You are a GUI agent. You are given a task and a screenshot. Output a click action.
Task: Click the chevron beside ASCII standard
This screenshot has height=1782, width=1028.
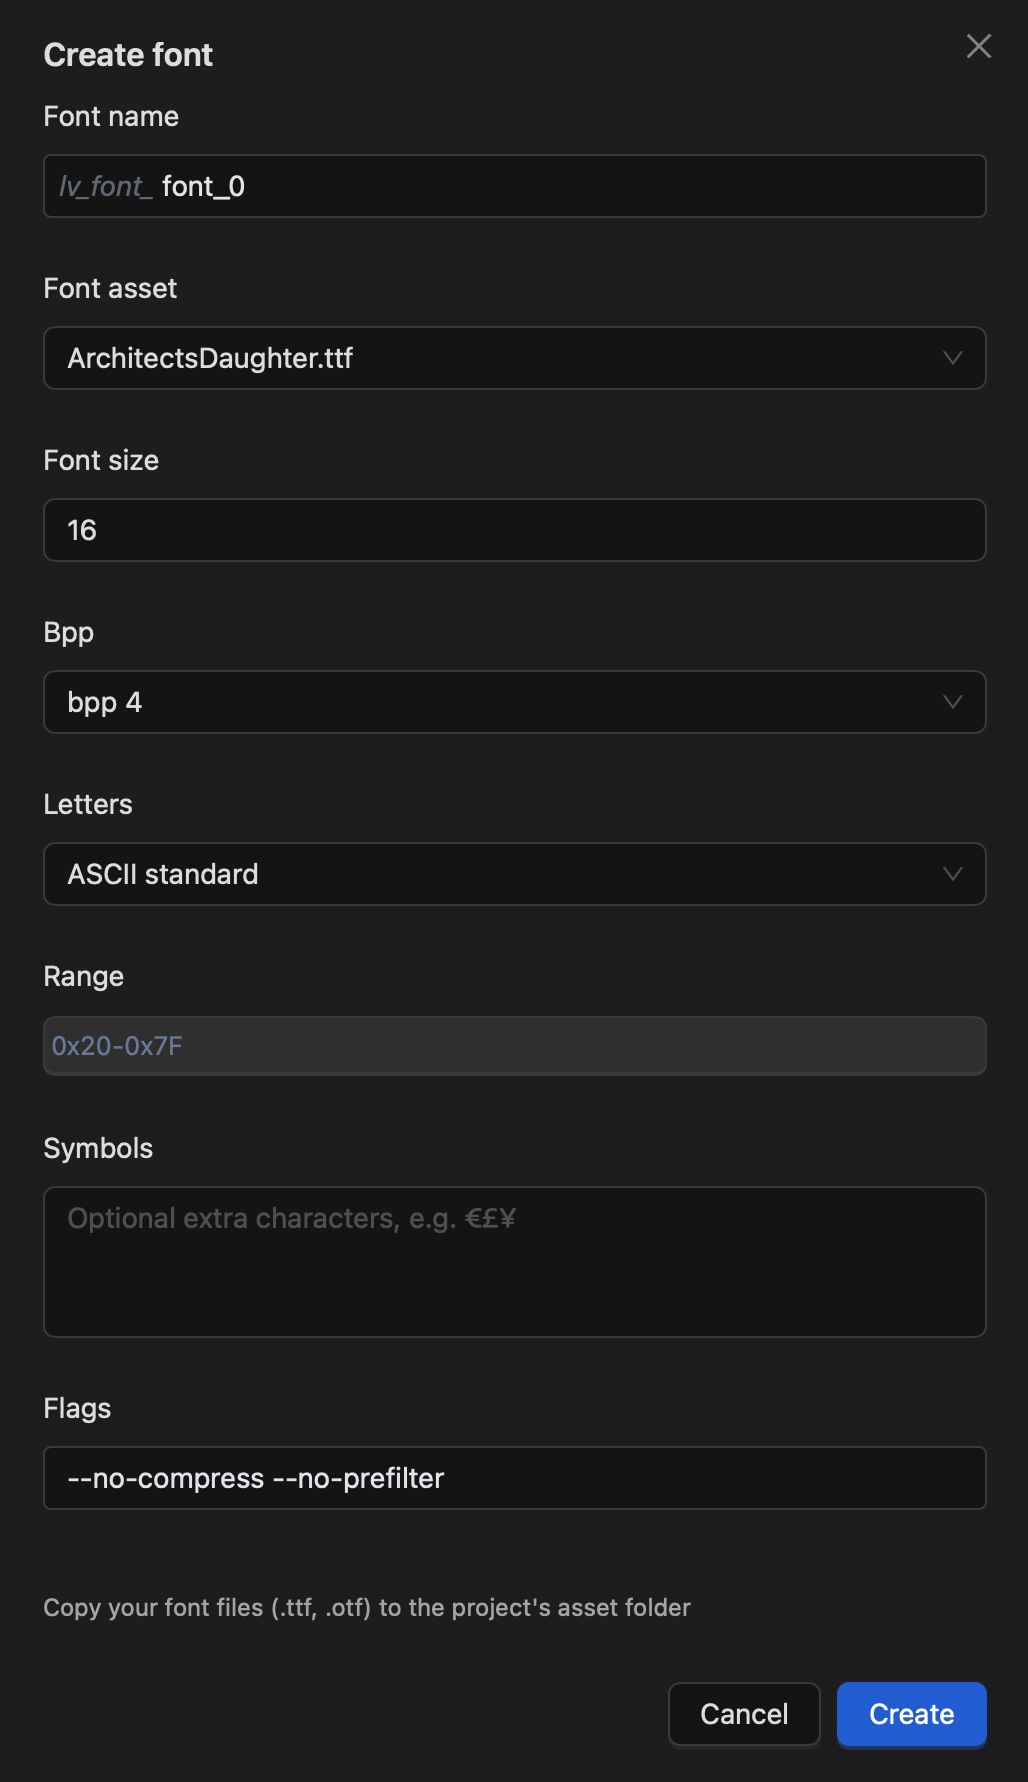coord(952,874)
